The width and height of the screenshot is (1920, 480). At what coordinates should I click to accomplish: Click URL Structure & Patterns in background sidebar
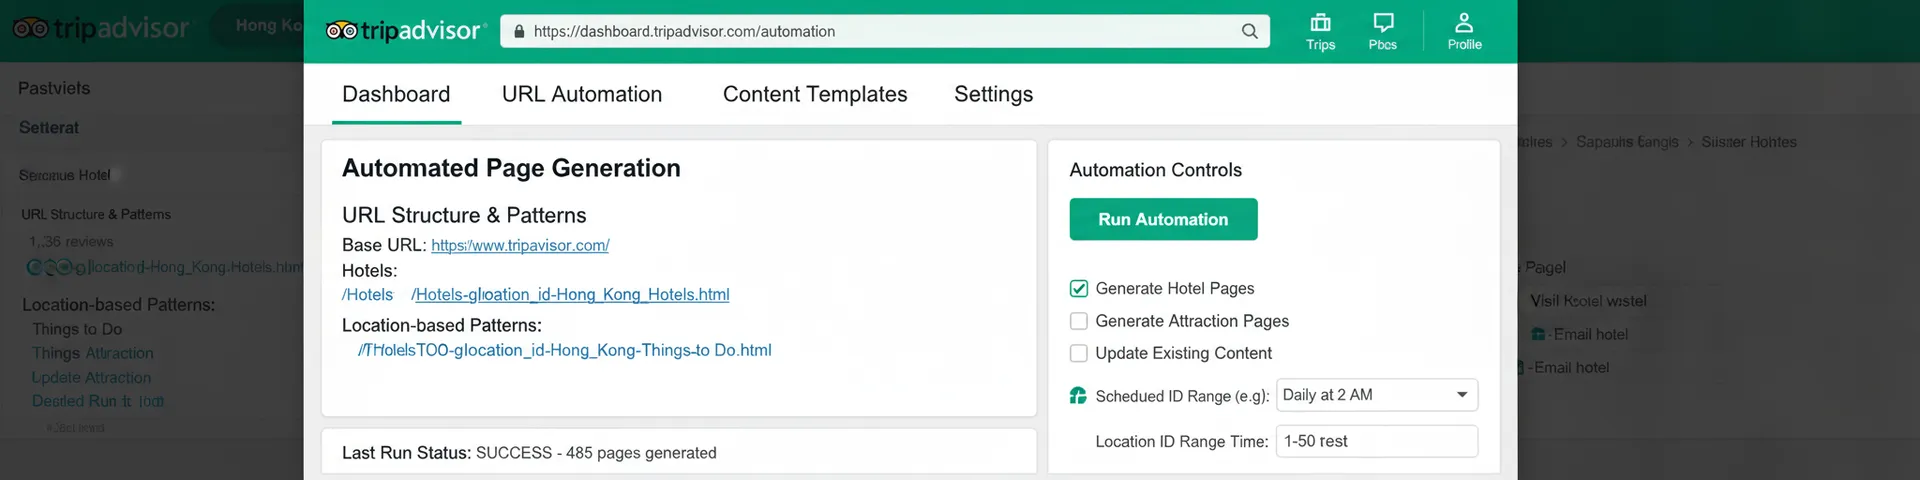click(96, 214)
